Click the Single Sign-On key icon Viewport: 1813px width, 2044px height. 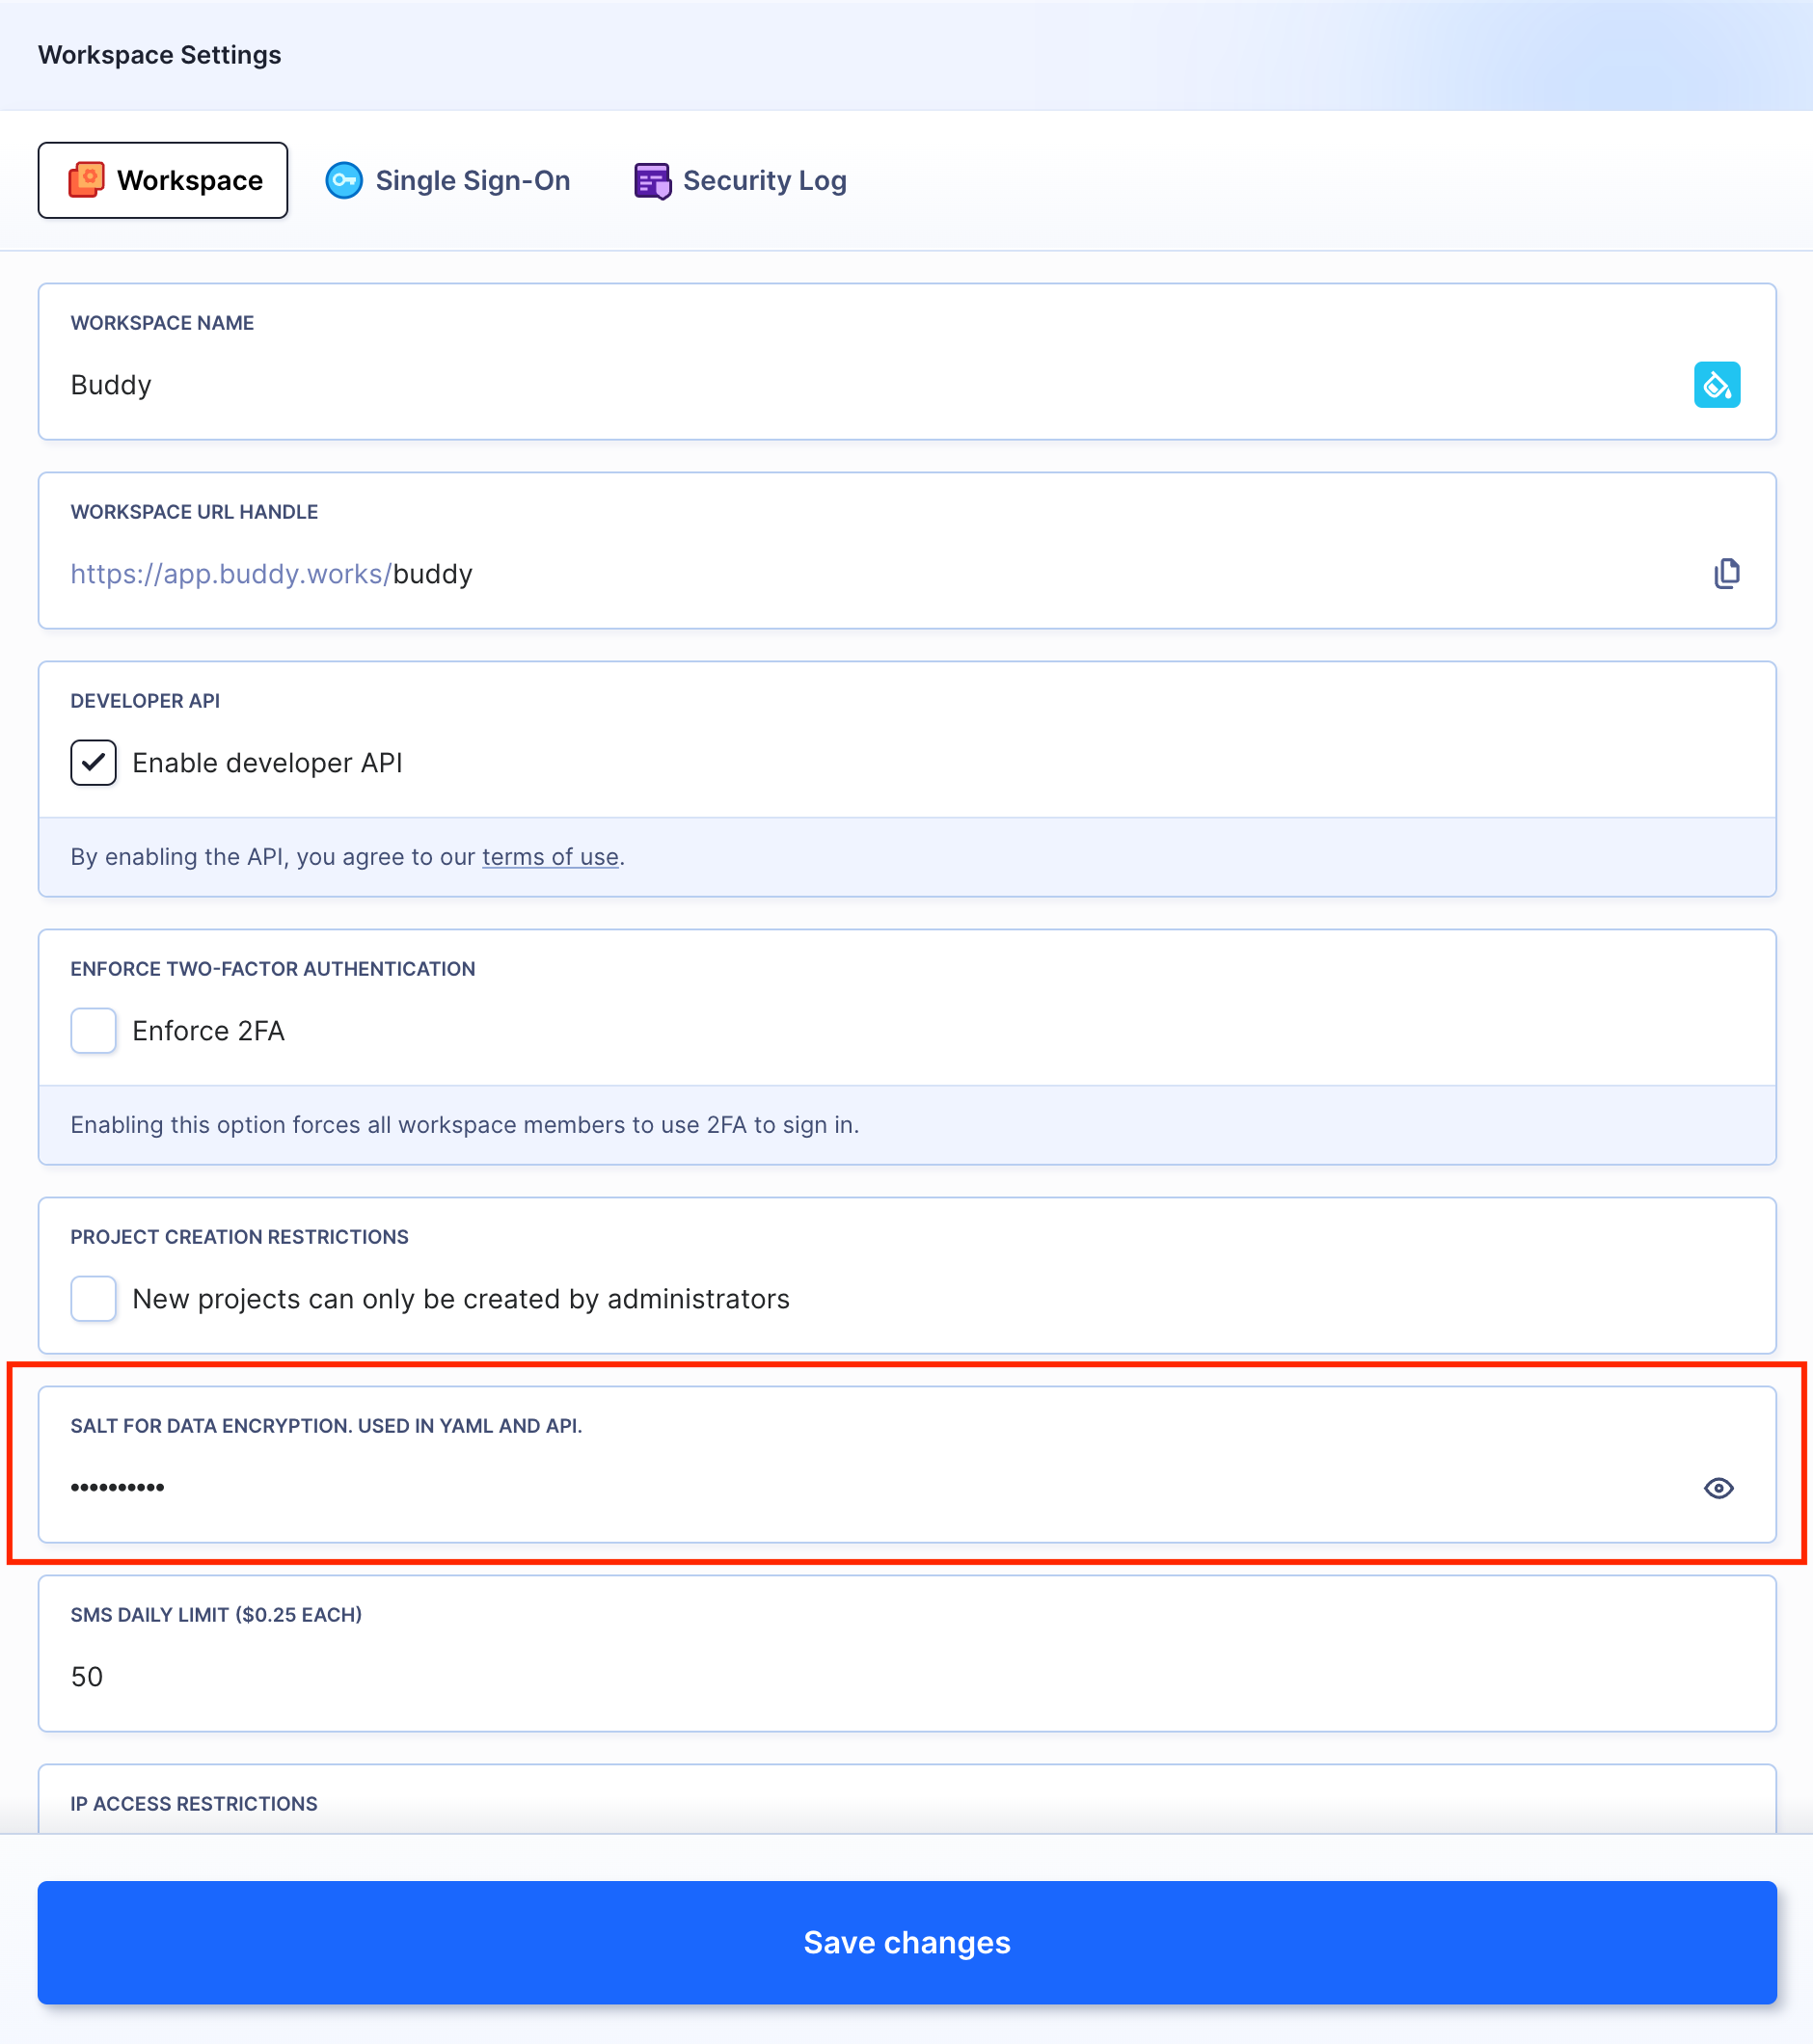pyautogui.click(x=344, y=180)
